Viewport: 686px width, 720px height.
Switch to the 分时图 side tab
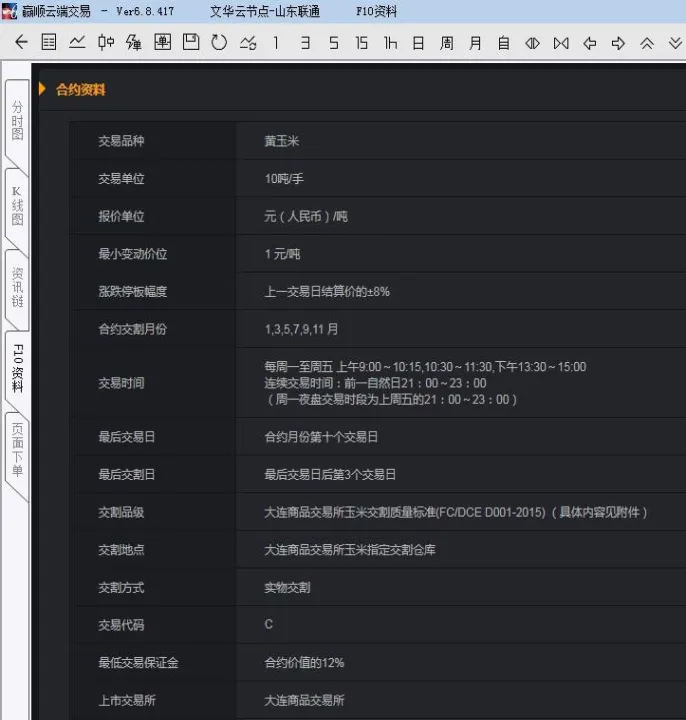pos(17,120)
